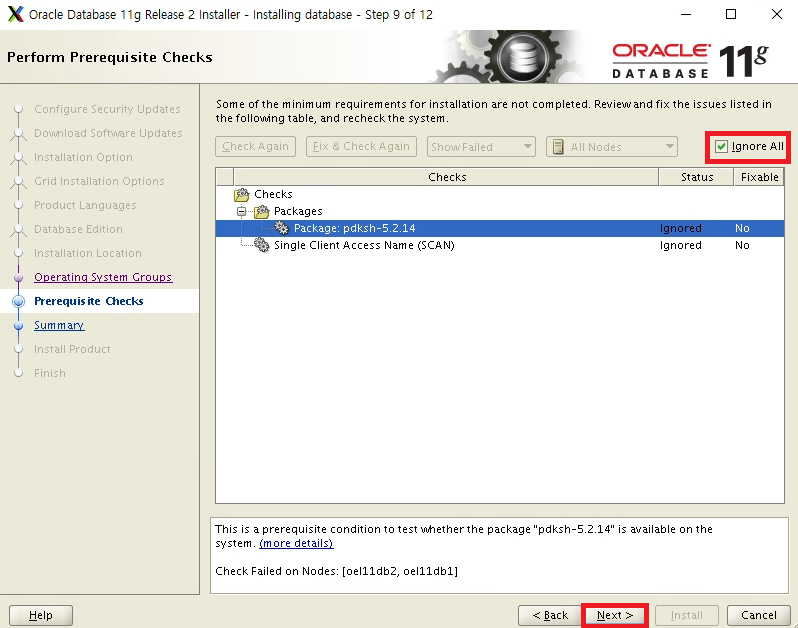Screen dimensions: 798x628
Task: Jump to the Summary step
Action: click(59, 325)
